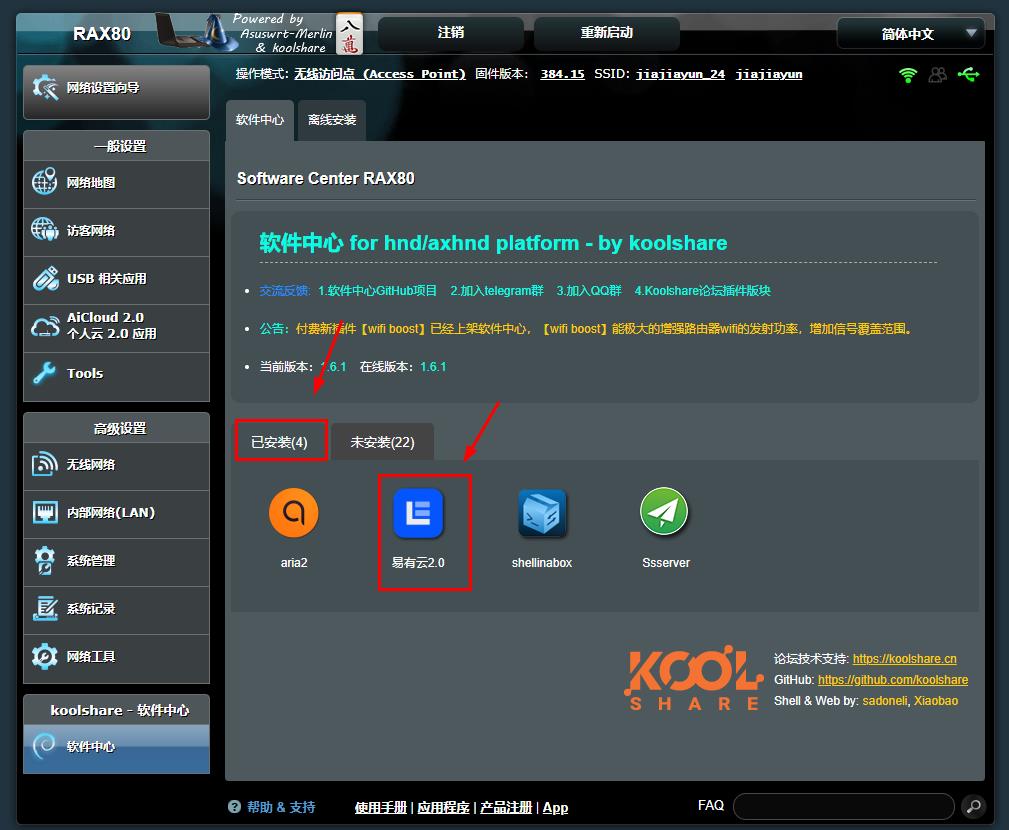Click the 无线网络 wireless icon
The width and height of the screenshot is (1009, 830).
45,464
